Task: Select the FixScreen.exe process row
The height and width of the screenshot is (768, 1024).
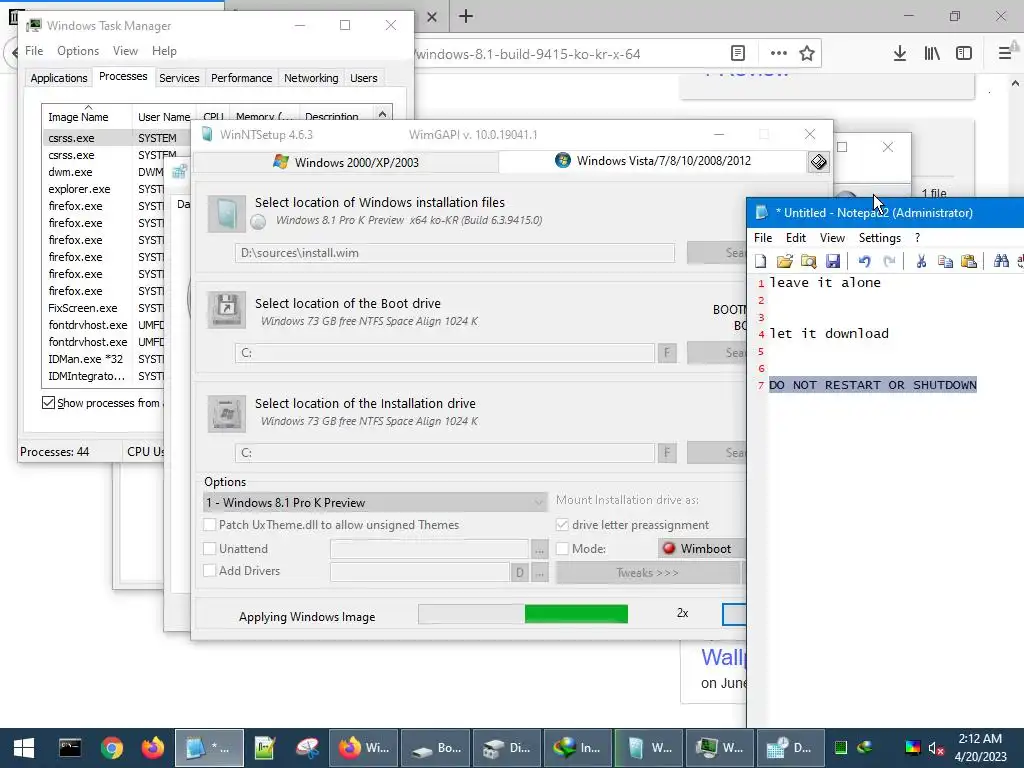Action: [104, 308]
